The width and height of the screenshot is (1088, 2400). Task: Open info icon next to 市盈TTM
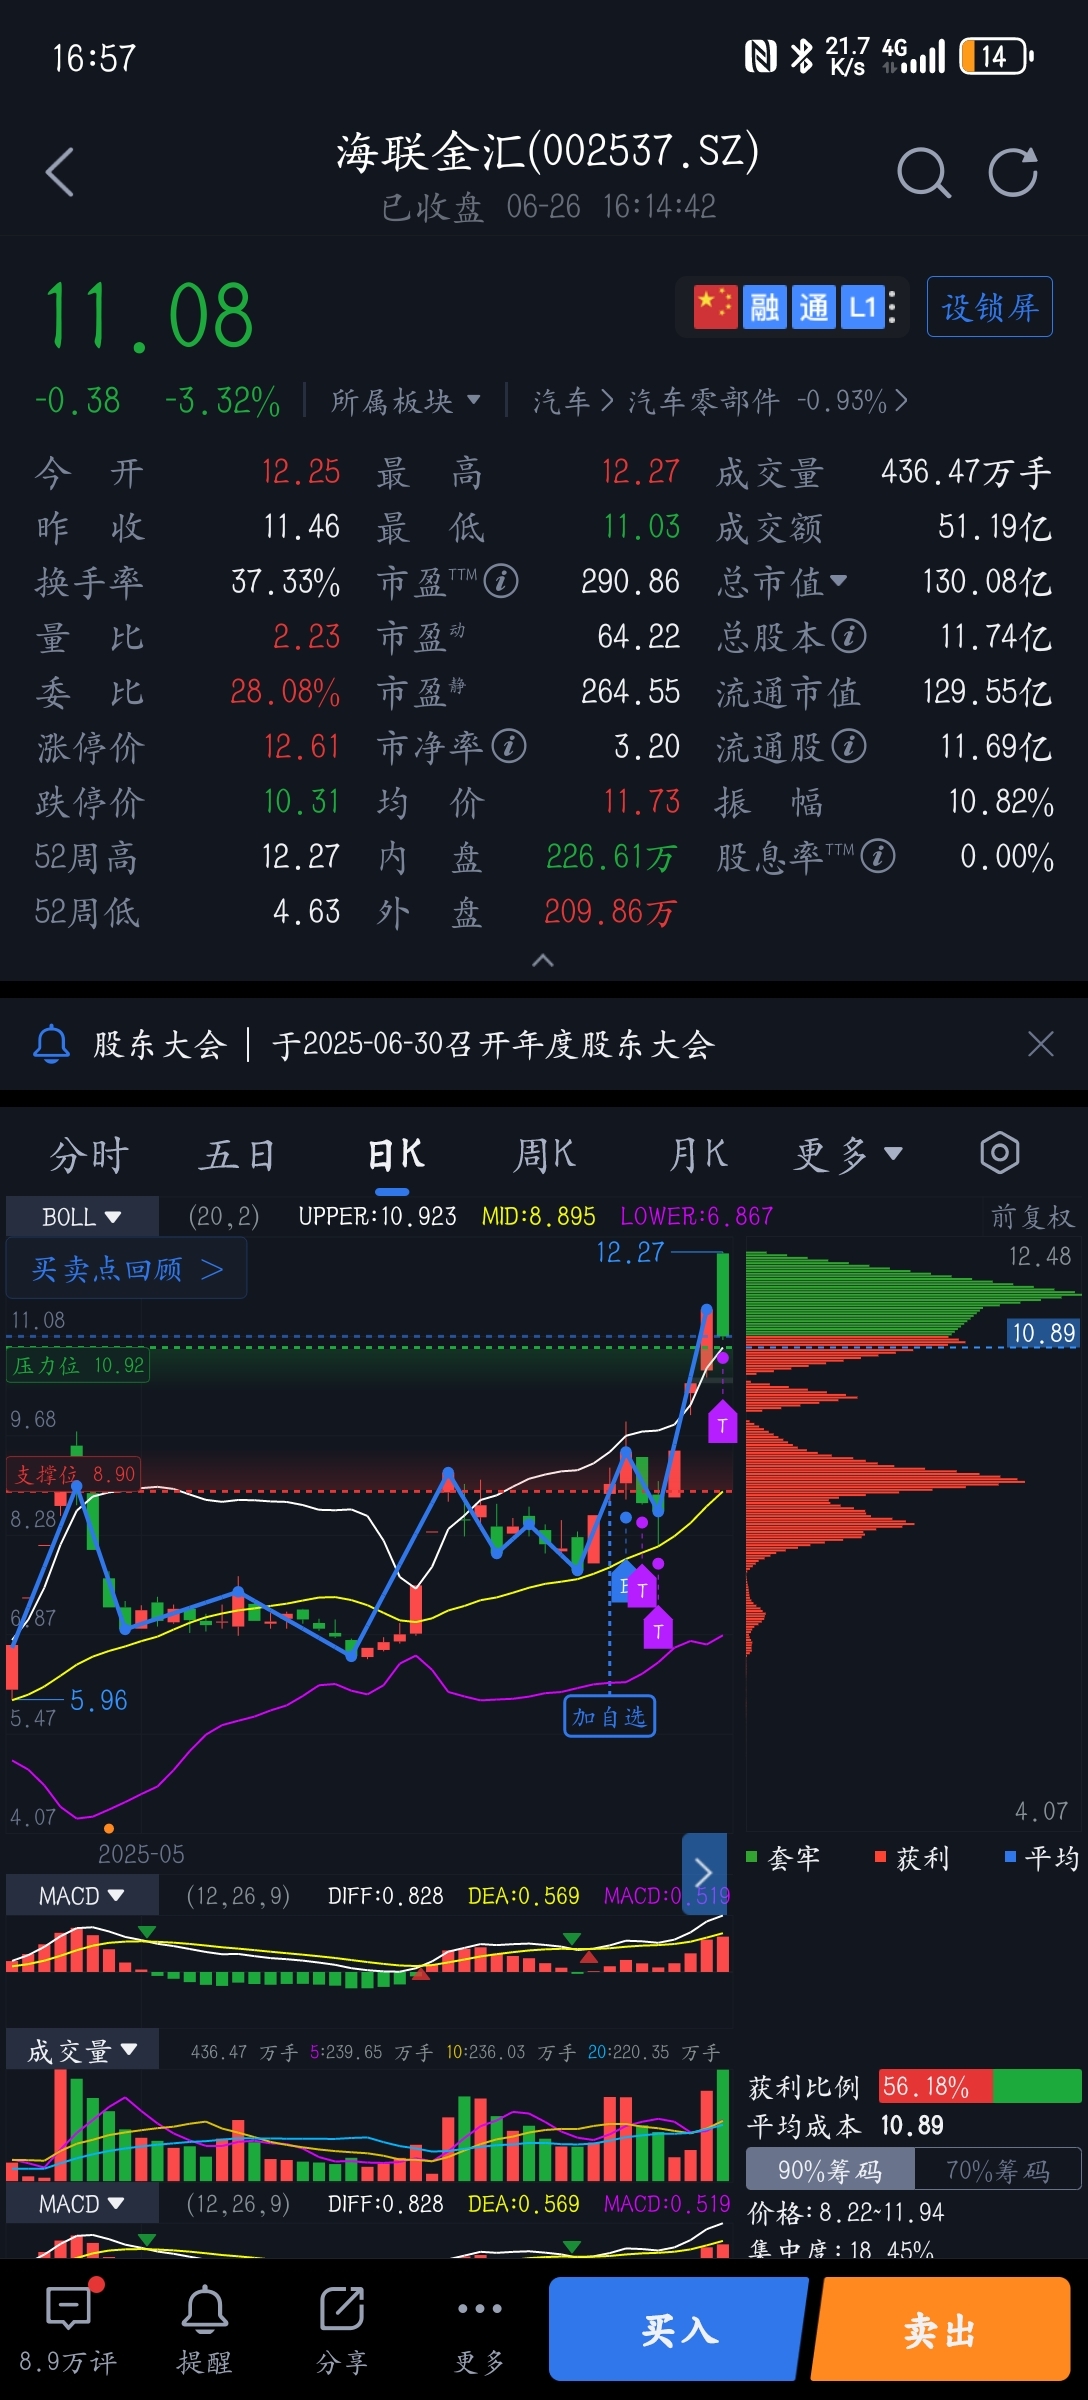click(501, 581)
